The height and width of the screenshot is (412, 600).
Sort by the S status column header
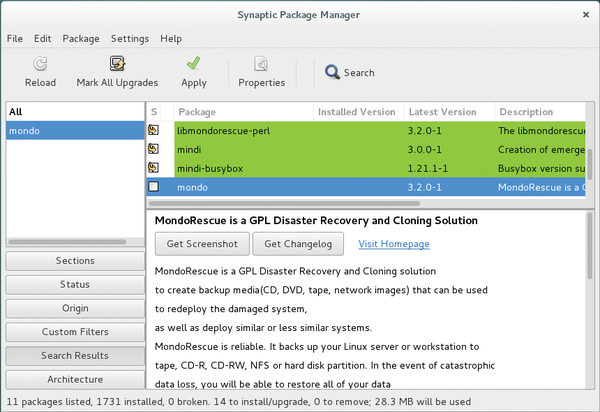point(154,112)
